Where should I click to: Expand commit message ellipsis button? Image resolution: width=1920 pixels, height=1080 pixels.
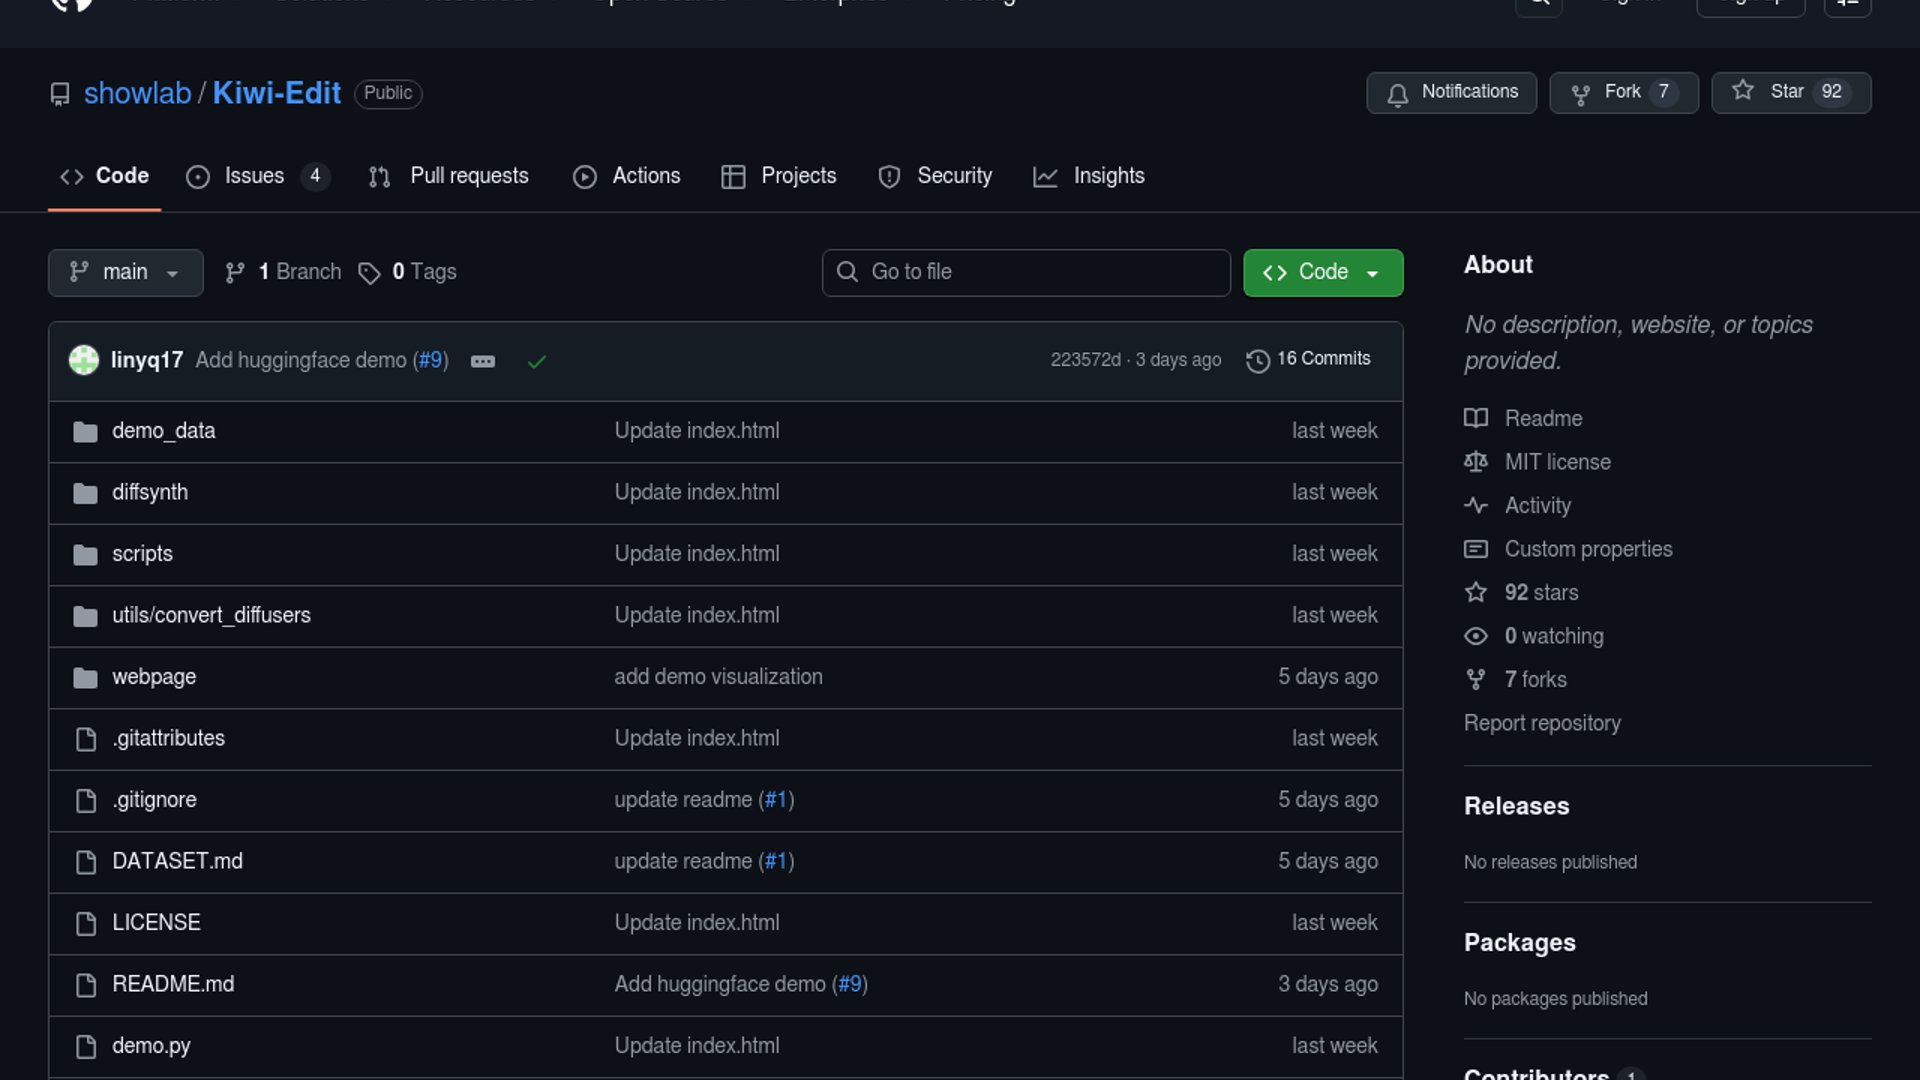[x=482, y=361]
